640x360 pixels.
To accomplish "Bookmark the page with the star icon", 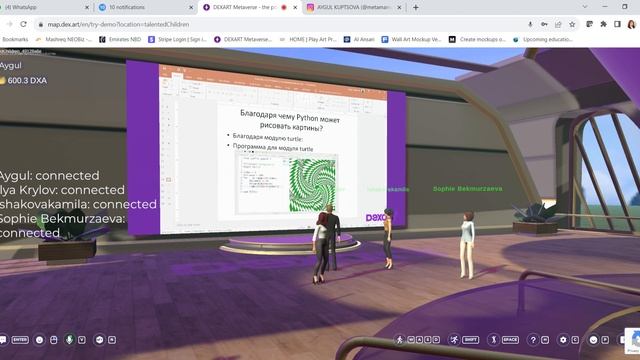I will pyautogui.click(x=572, y=24).
